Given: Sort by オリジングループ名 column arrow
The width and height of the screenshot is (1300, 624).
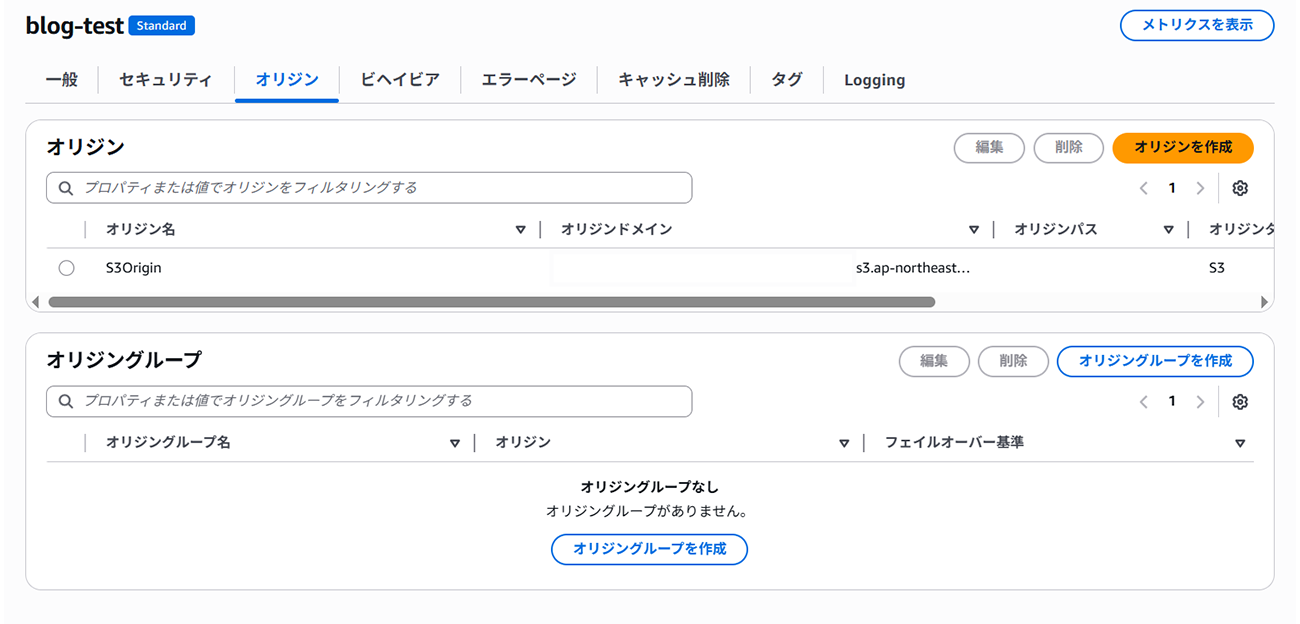Looking at the screenshot, I should pos(454,443).
